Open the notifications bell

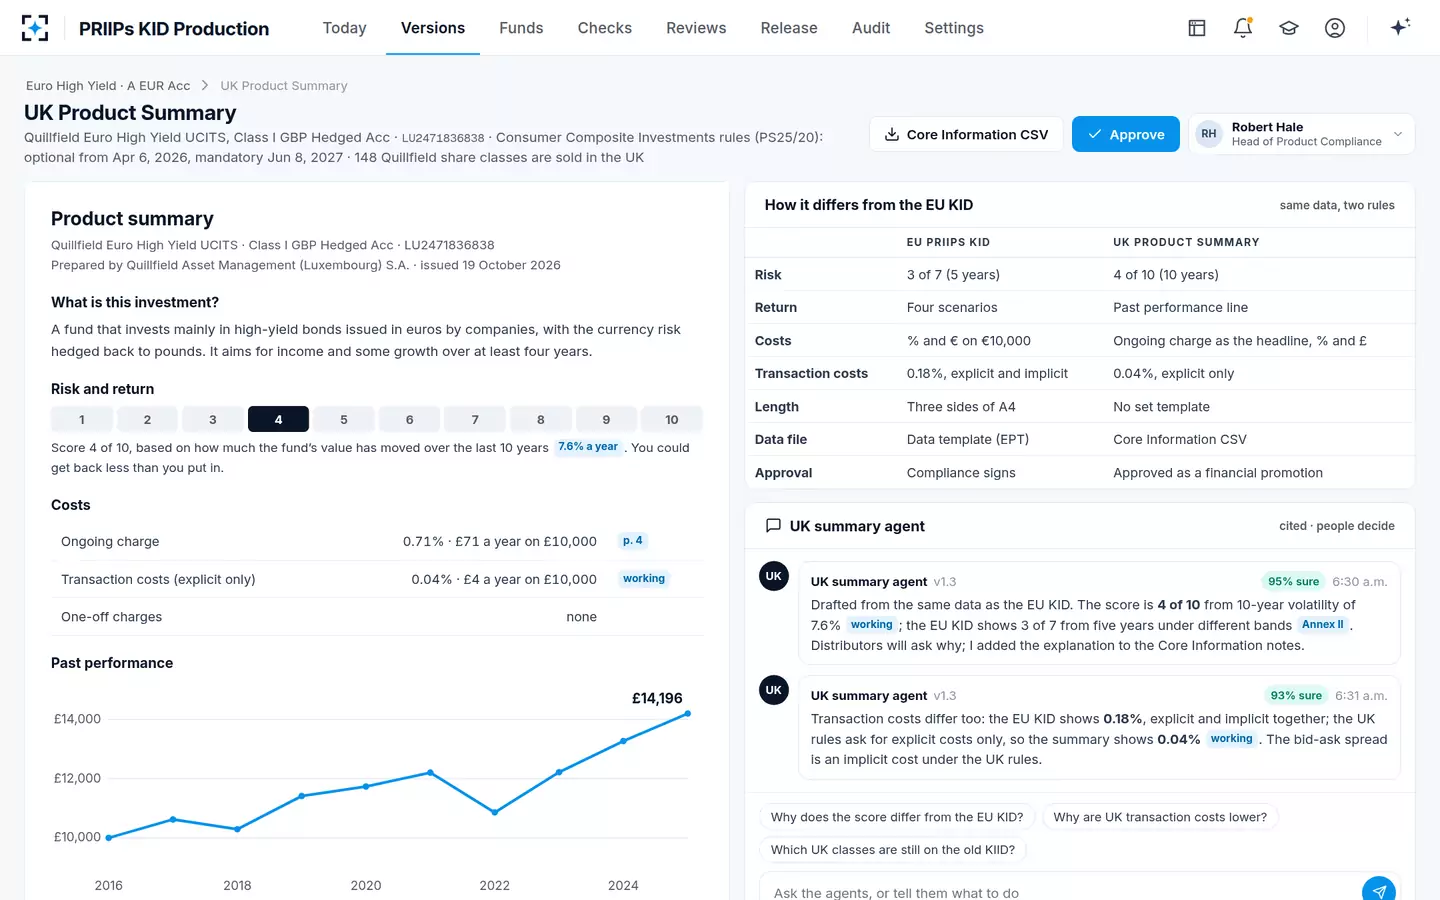tap(1243, 28)
